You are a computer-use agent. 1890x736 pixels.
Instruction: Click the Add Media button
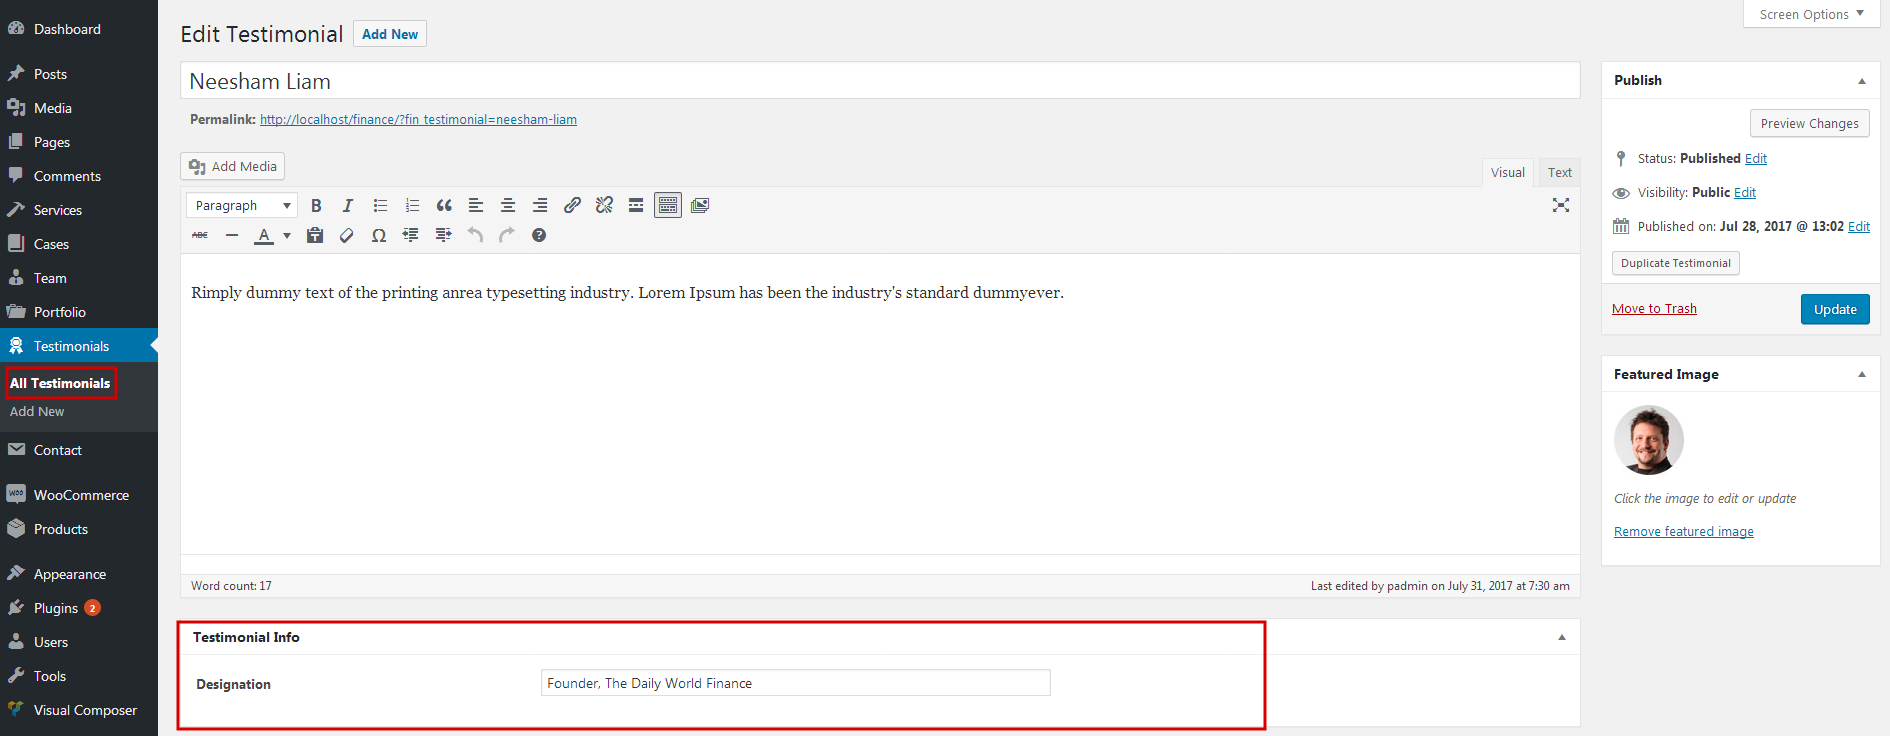[x=233, y=166]
